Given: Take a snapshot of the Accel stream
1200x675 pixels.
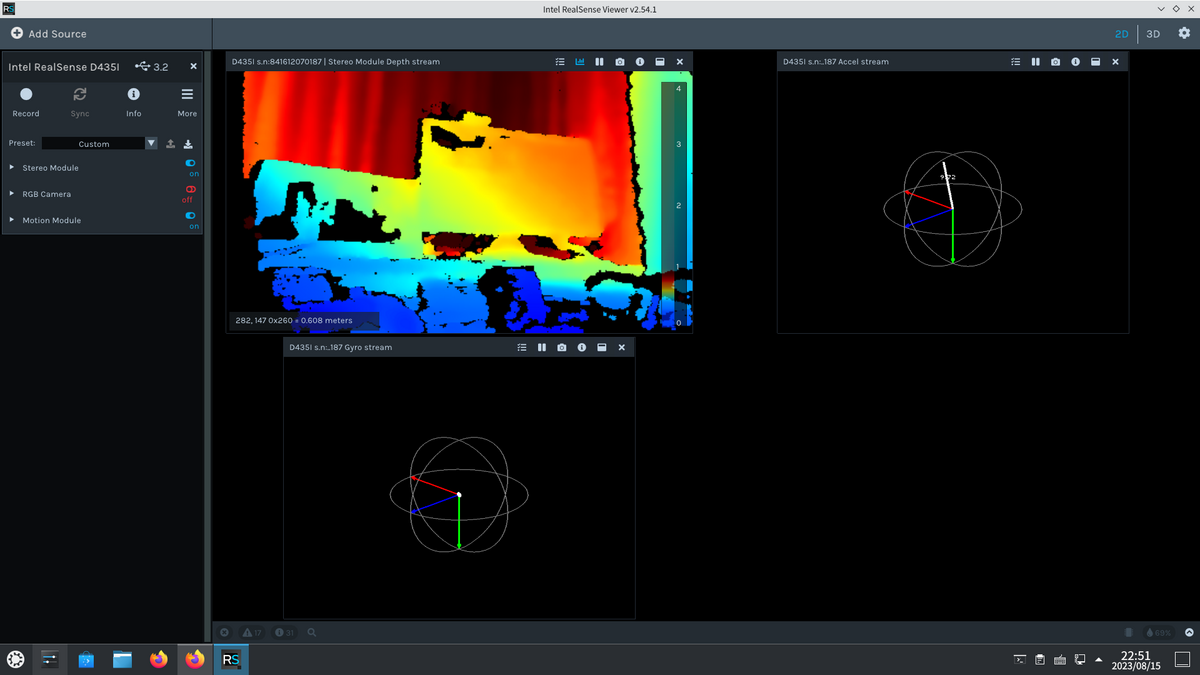Looking at the screenshot, I should [x=1055, y=62].
